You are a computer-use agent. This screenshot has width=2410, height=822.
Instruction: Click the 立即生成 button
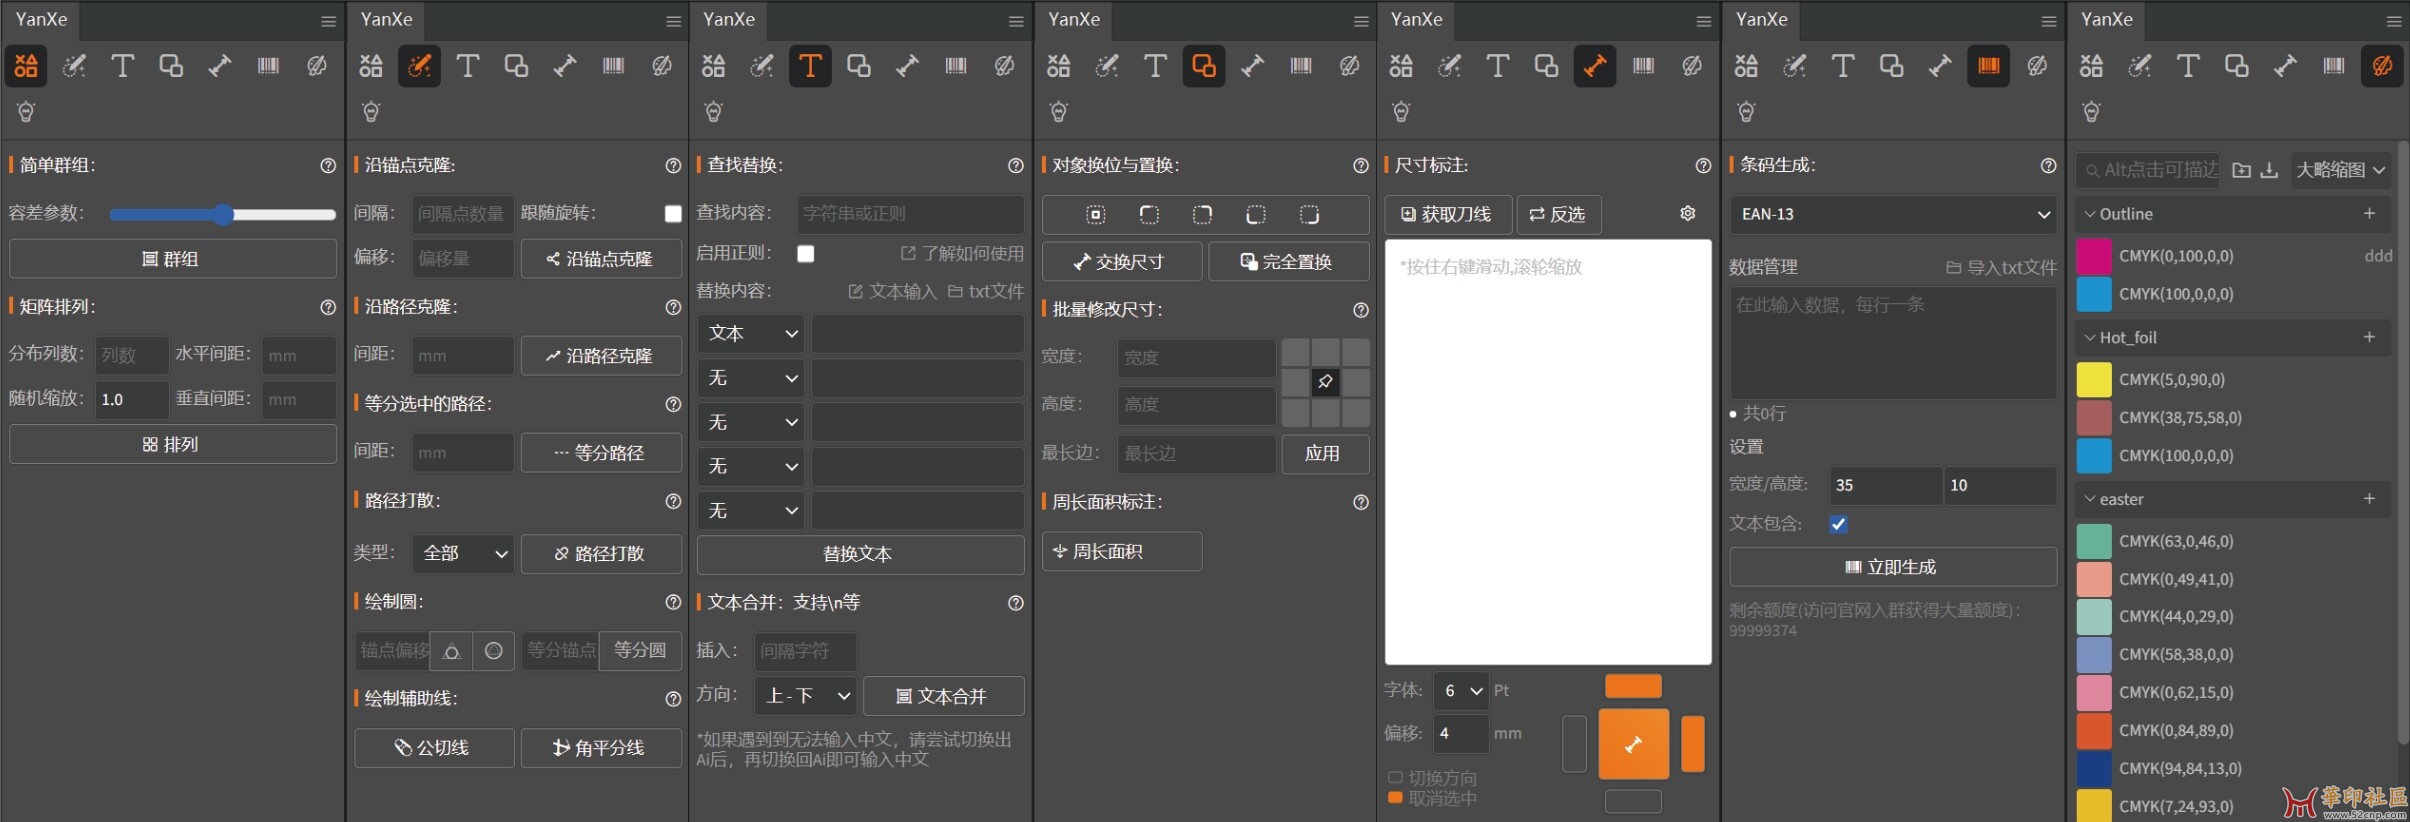coord(1893,567)
